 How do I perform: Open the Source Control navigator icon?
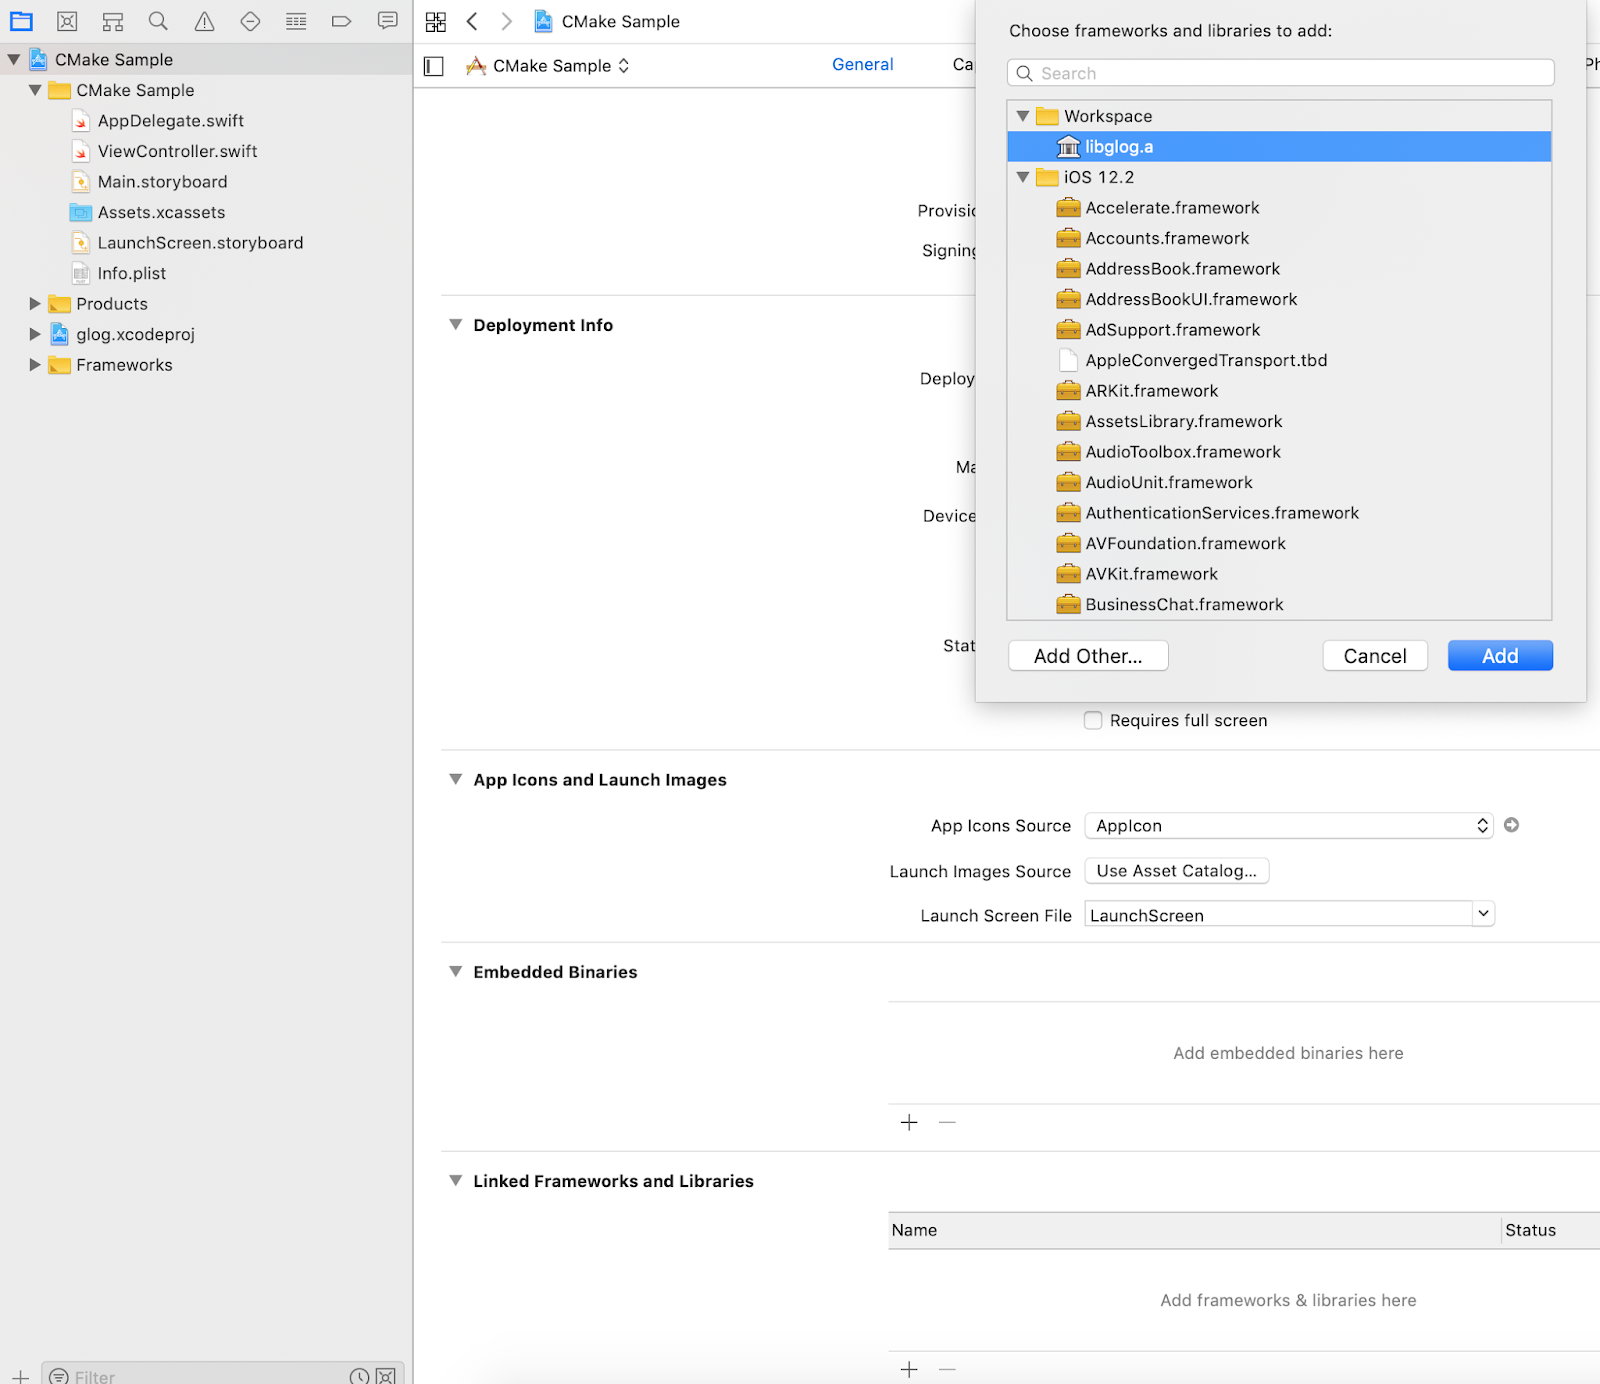(67, 21)
